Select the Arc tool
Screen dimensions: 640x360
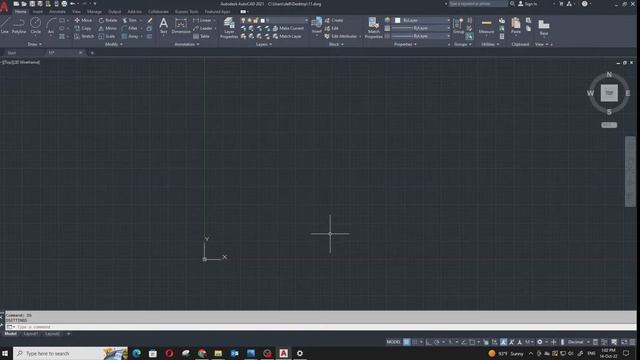click(x=51, y=25)
